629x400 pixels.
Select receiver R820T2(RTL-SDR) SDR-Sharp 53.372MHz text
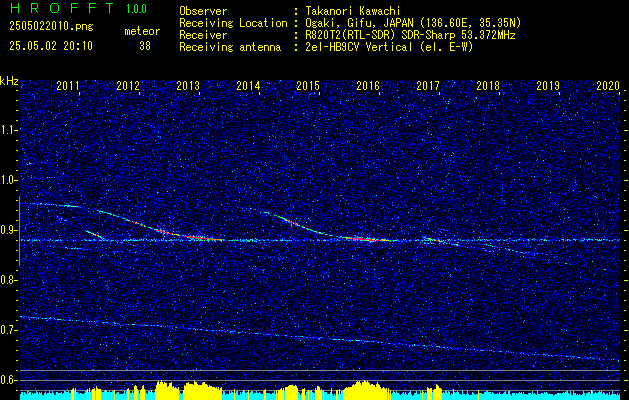point(410,35)
